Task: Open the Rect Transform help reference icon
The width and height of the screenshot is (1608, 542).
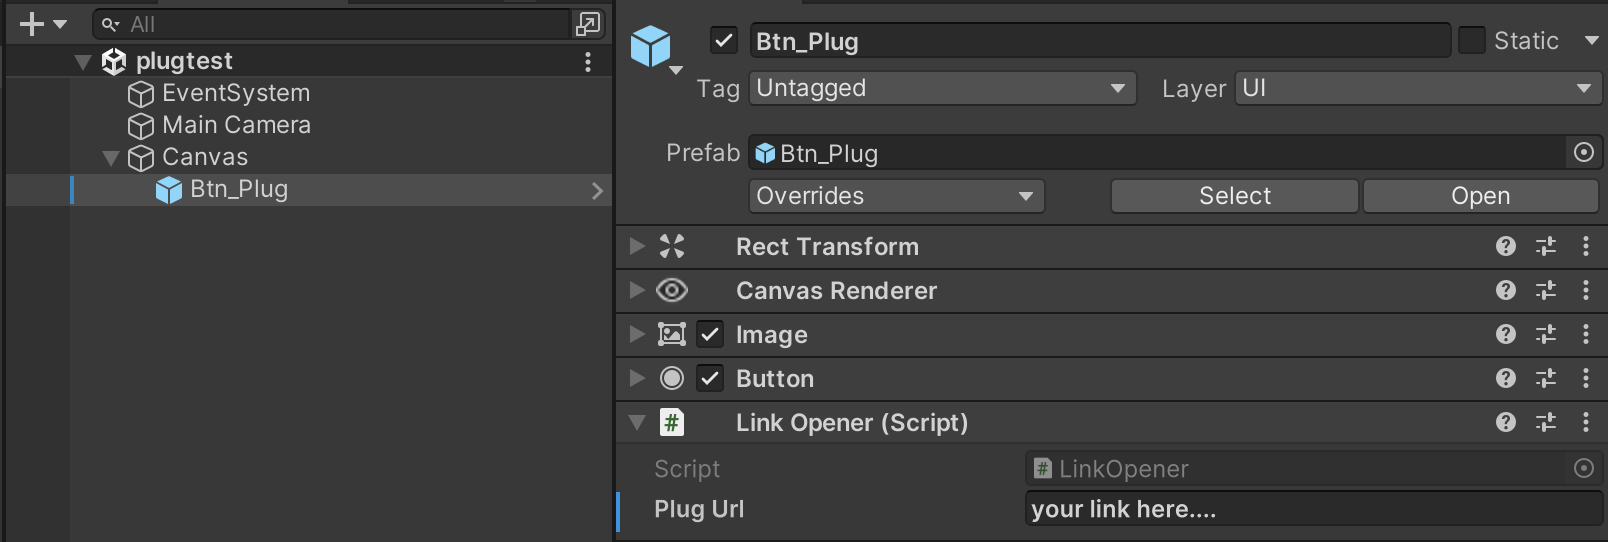Action: pos(1505,247)
